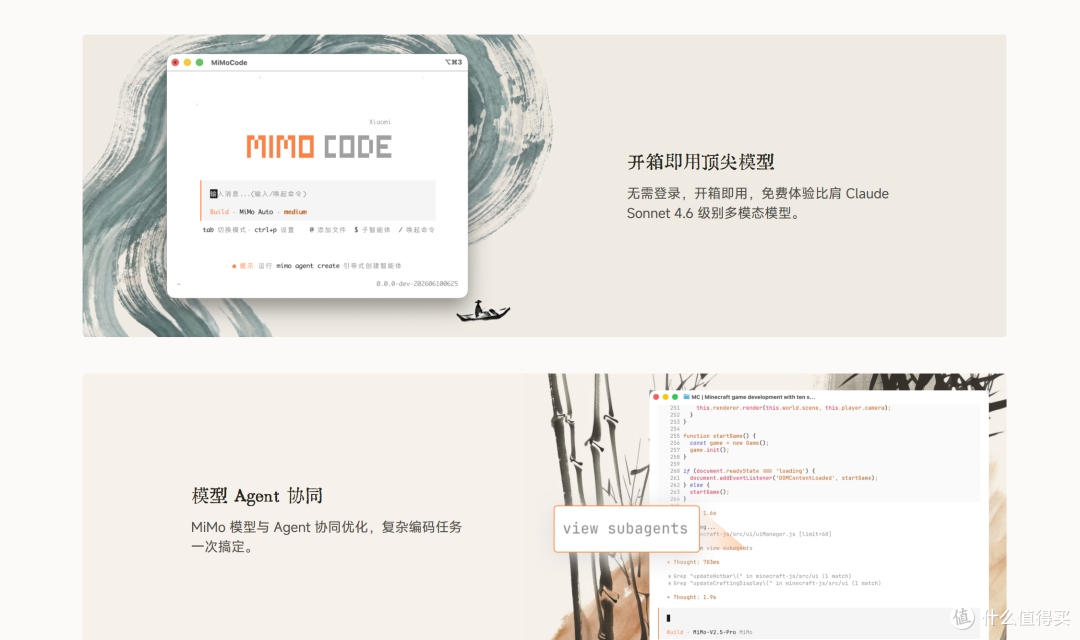The height and width of the screenshot is (640, 1080).
Task: Click the small 'view subagents' text in MC window
Action: (x=727, y=548)
